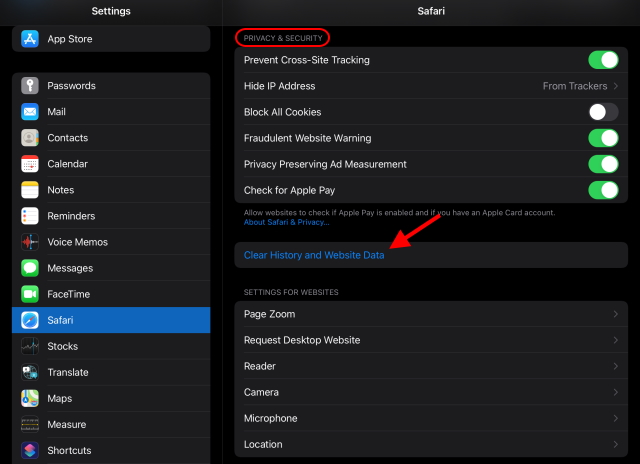This screenshot has height=464, width=640.
Task: Open the Hide IP Address setting
Action: point(431,86)
